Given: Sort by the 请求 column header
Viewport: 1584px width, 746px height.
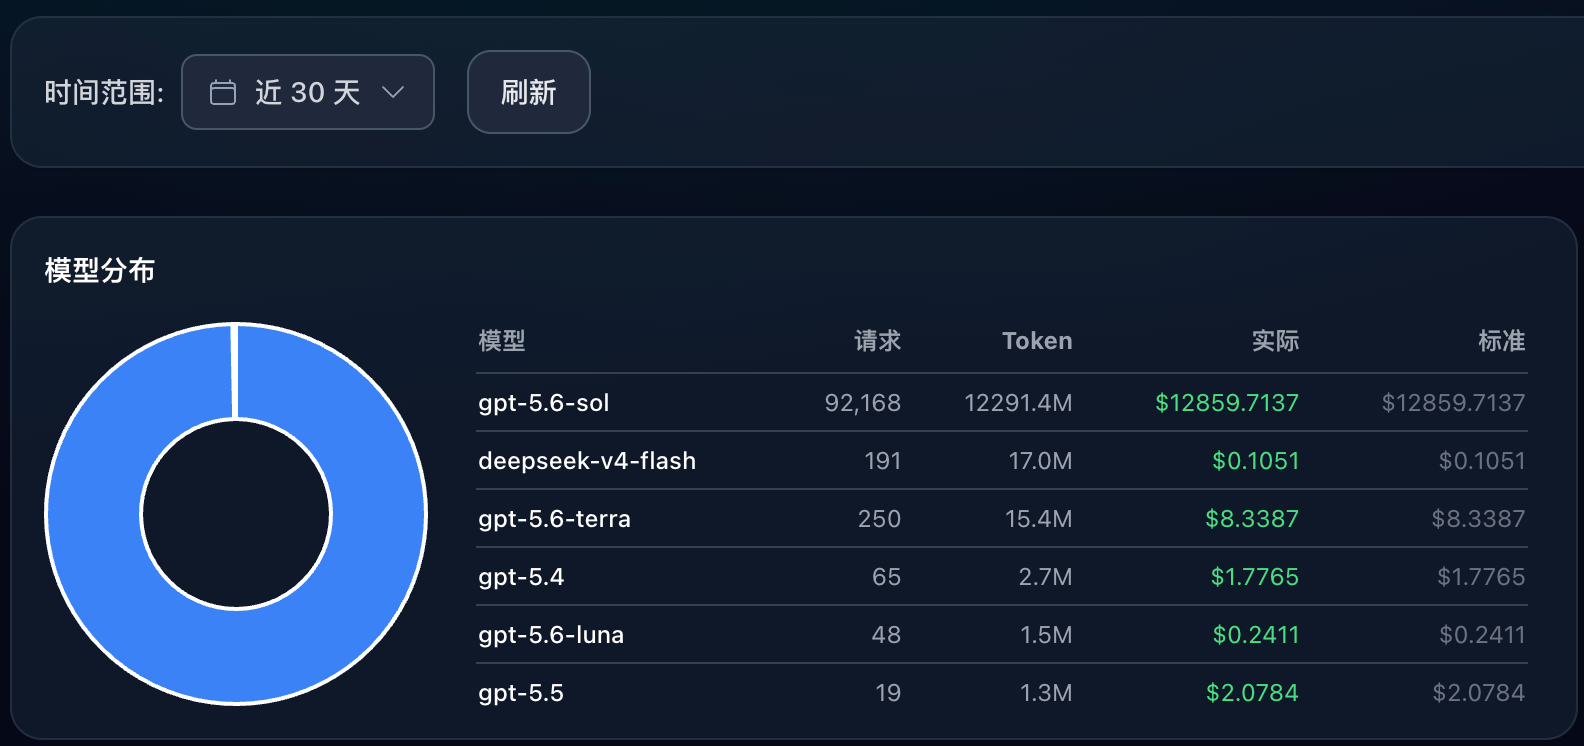Looking at the screenshot, I should coord(878,341).
